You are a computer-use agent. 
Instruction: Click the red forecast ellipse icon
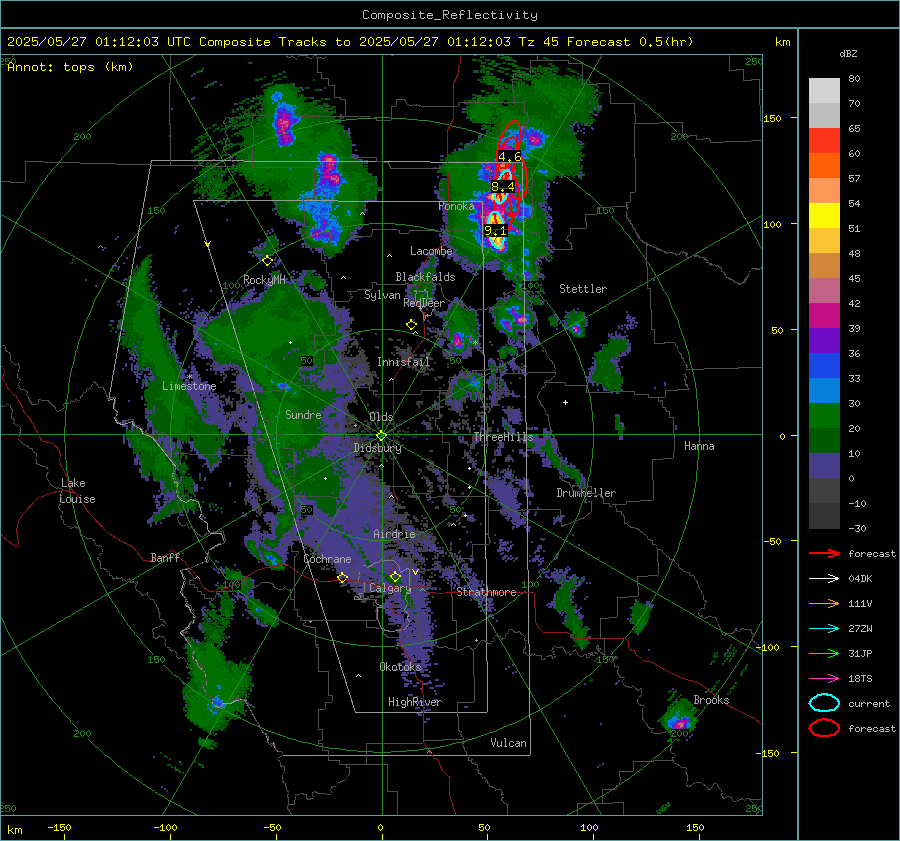[x=824, y=728]
